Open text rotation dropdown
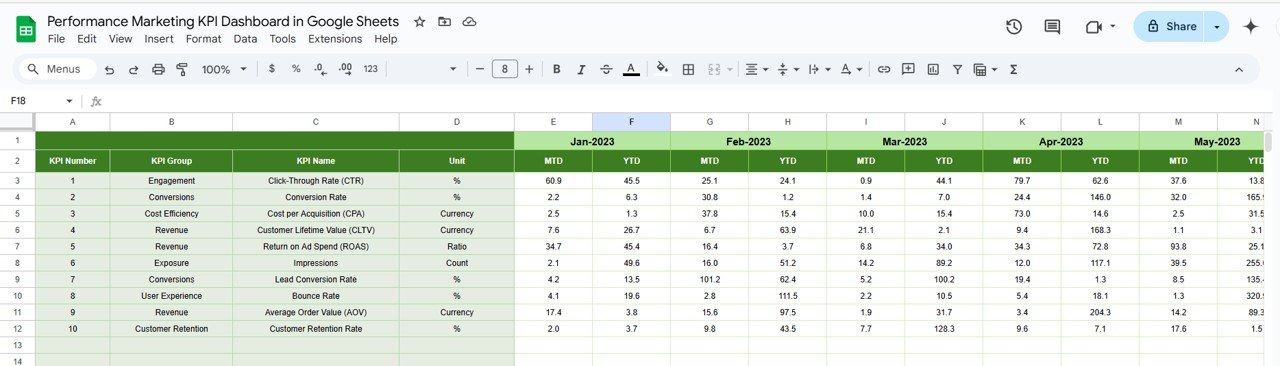Image resolution: width=1280 pixels, height=366 pixels. (851, 69)
